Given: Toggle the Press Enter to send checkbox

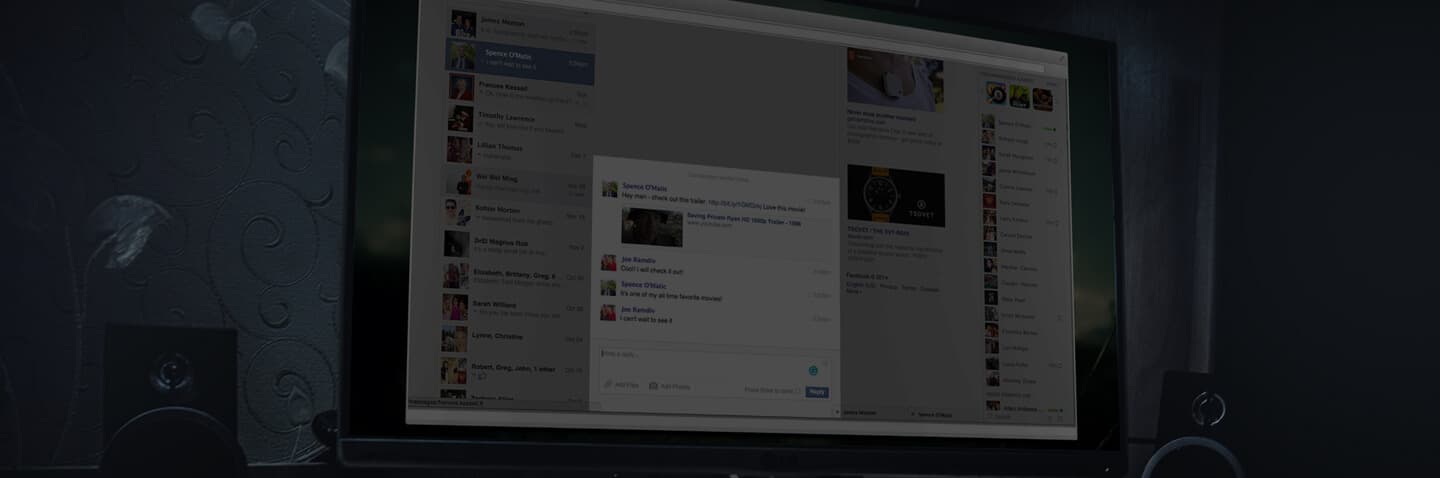Looking at the screenshot, I should point(800,391).
